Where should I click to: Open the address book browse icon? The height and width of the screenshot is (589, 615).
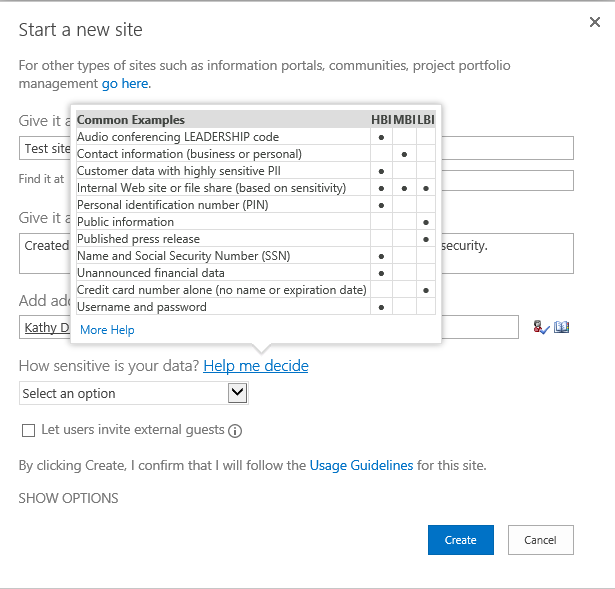click(x=562, y=327)
